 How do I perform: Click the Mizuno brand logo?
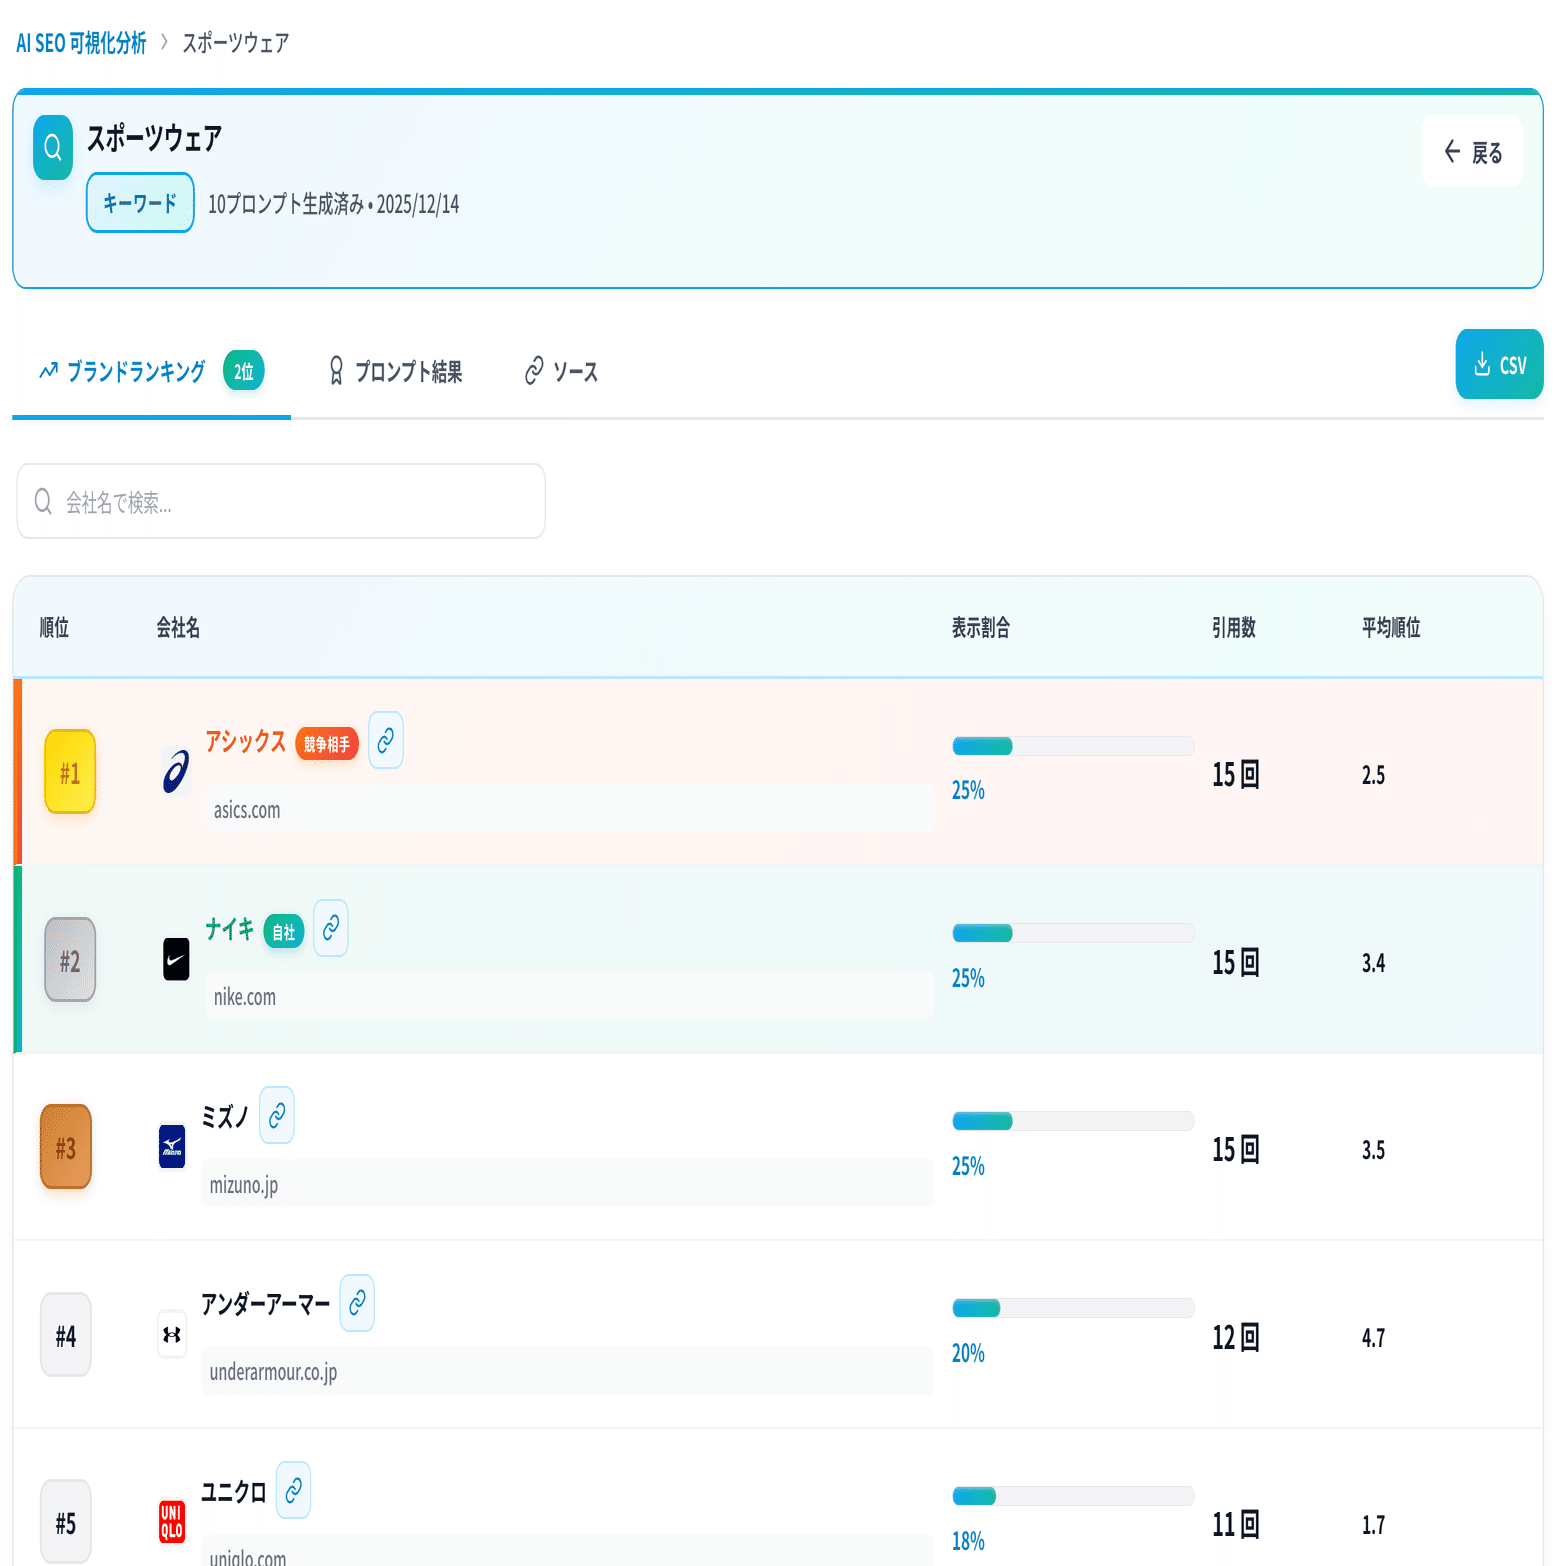pos(172,1147)
